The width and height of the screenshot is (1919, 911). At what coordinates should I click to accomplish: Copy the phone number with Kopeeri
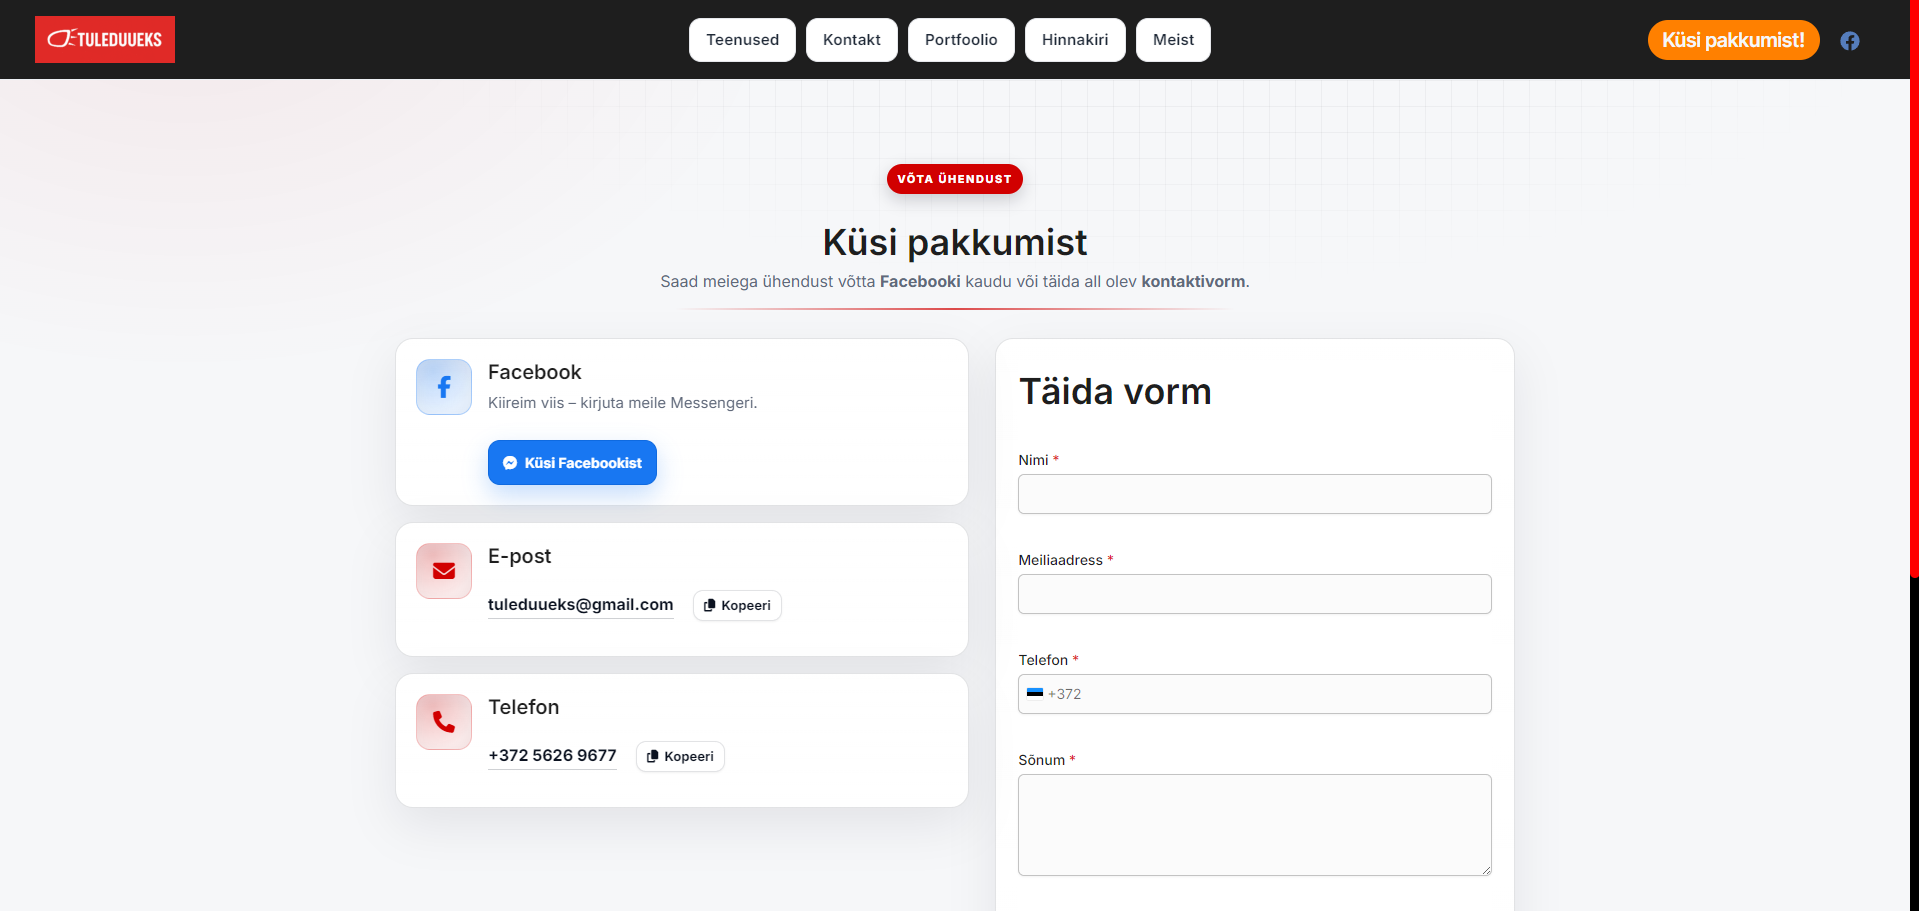pos(680,757)
